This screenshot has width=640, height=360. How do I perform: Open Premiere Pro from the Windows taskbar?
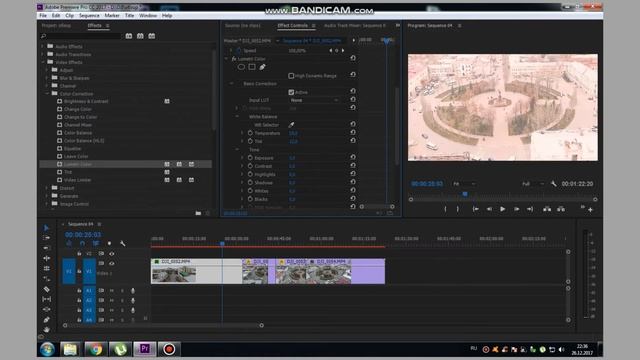(144, 349)
